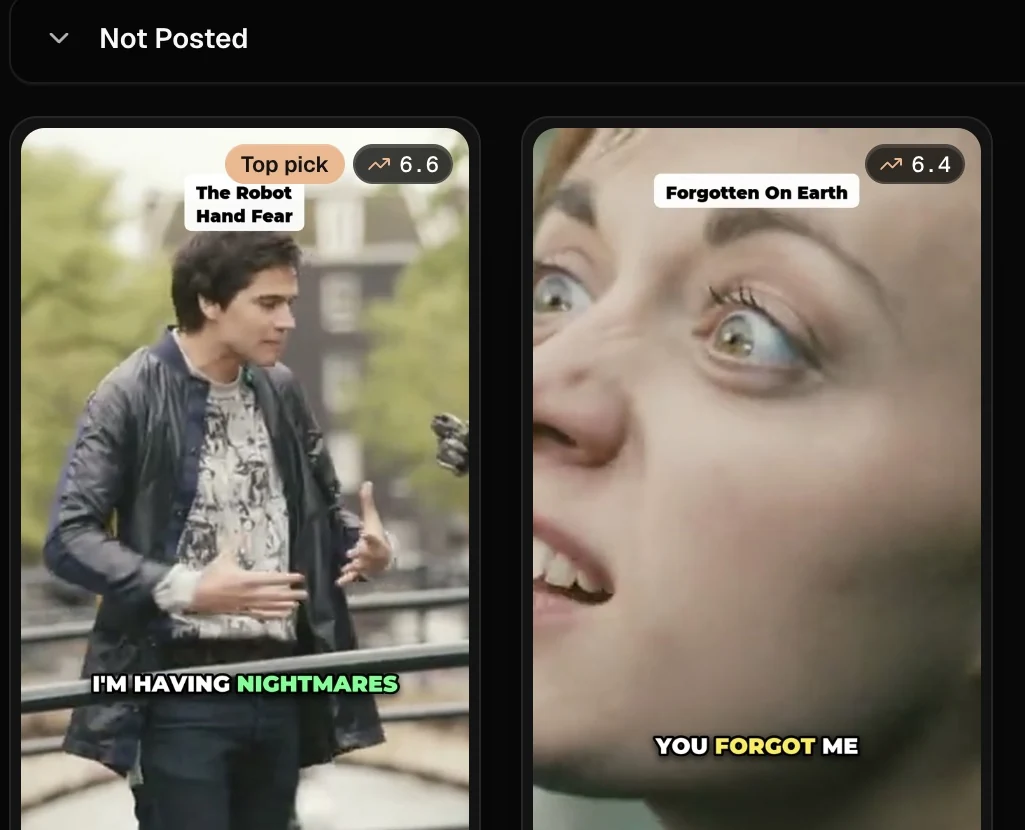Screen dimensions: 1025x830
Task: Collapse the Not Posted section chevron
Action: [59, 39]
